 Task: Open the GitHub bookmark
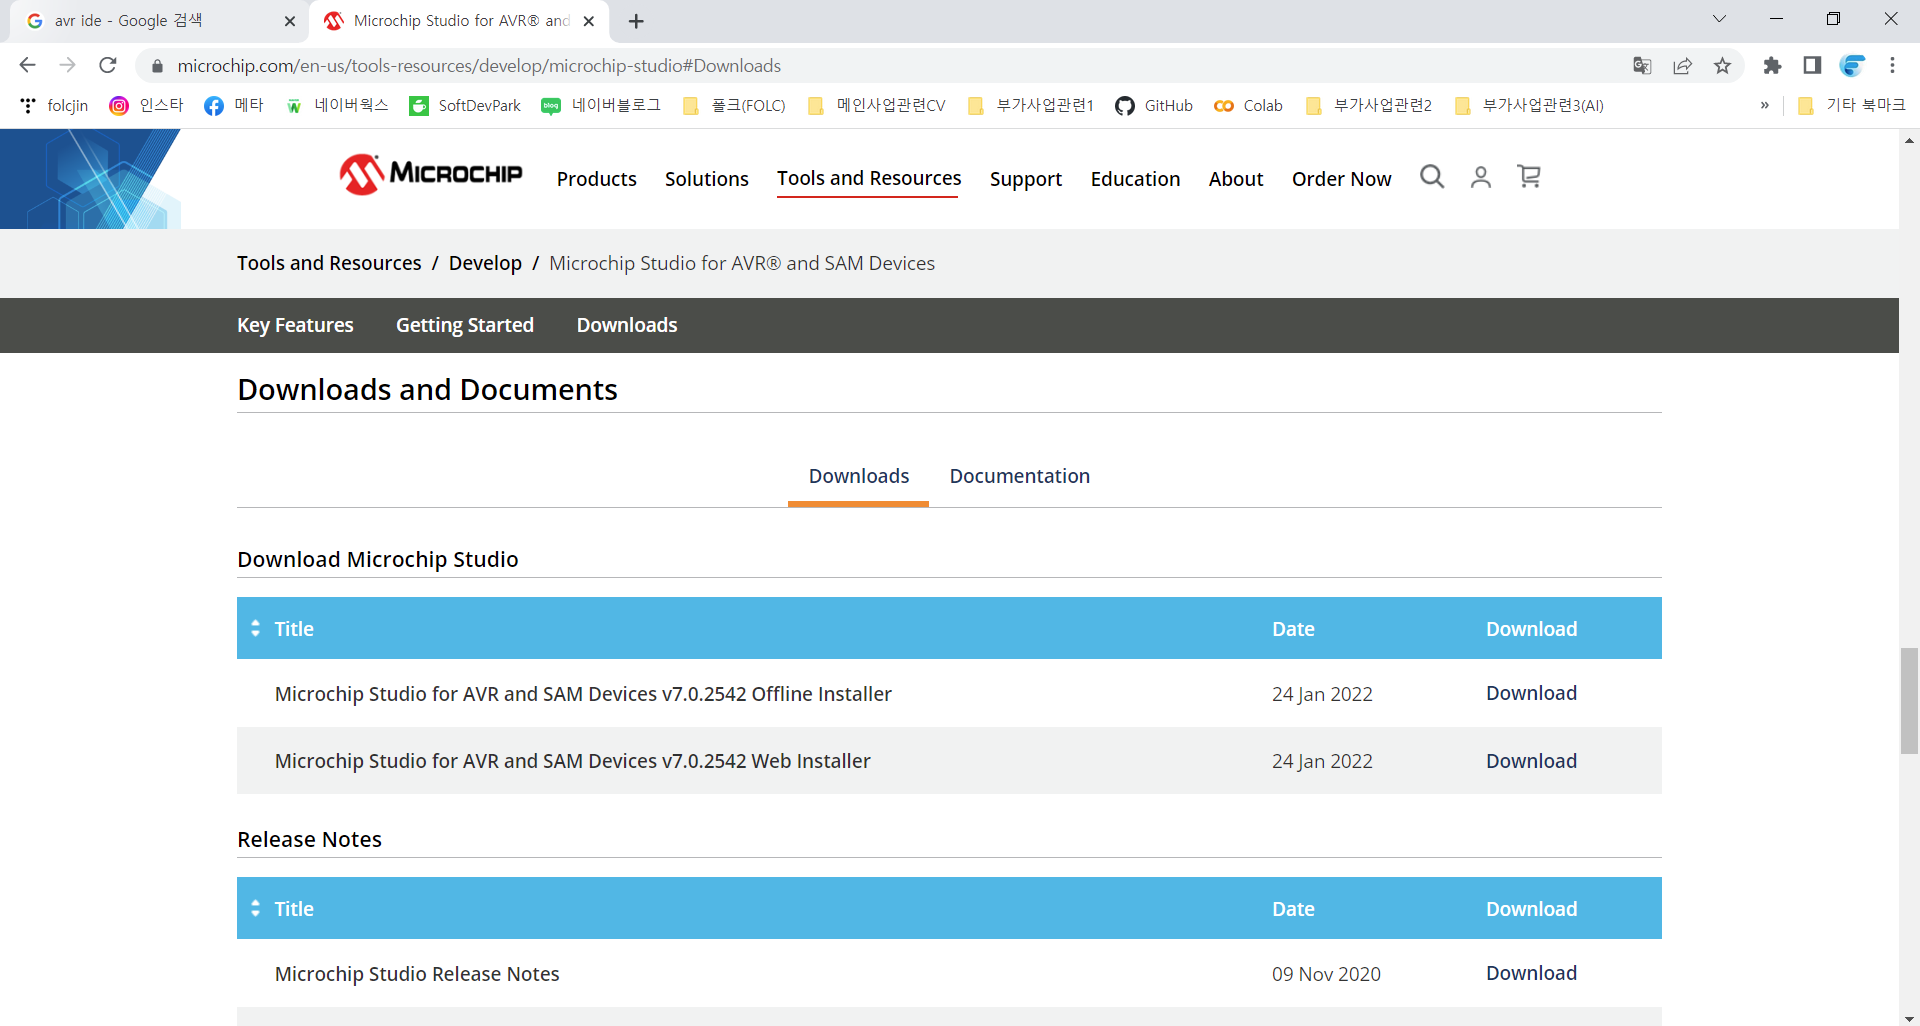pyautogui.click(x=1154, y=105)
